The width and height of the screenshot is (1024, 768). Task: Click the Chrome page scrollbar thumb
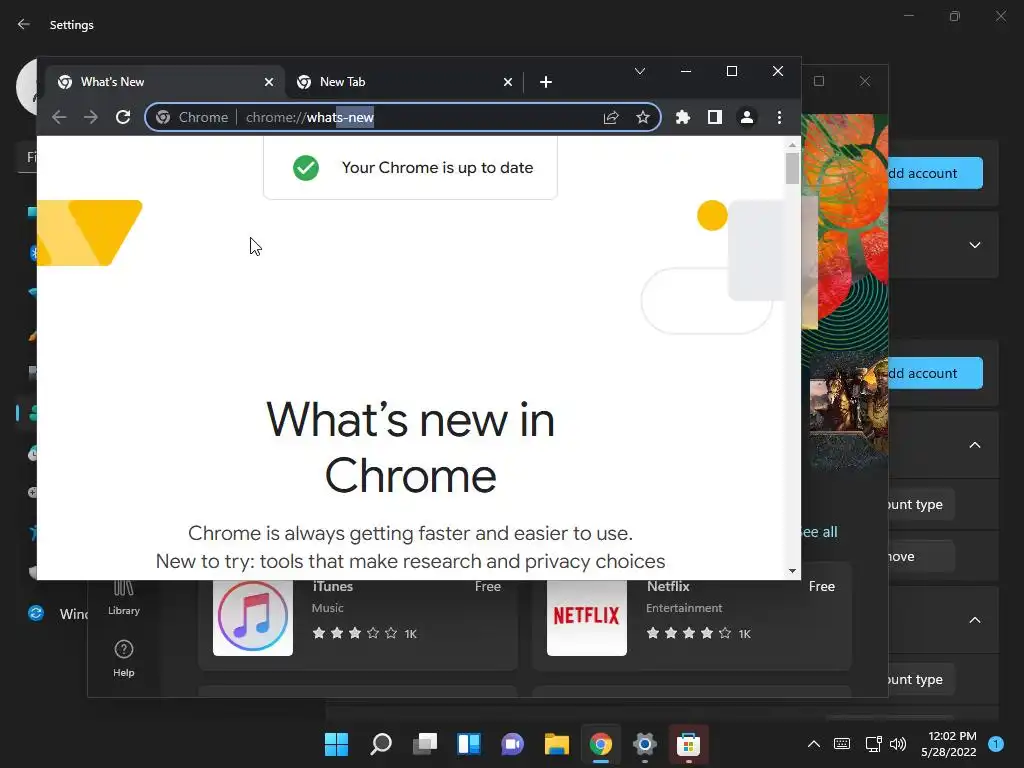(792, 168)
